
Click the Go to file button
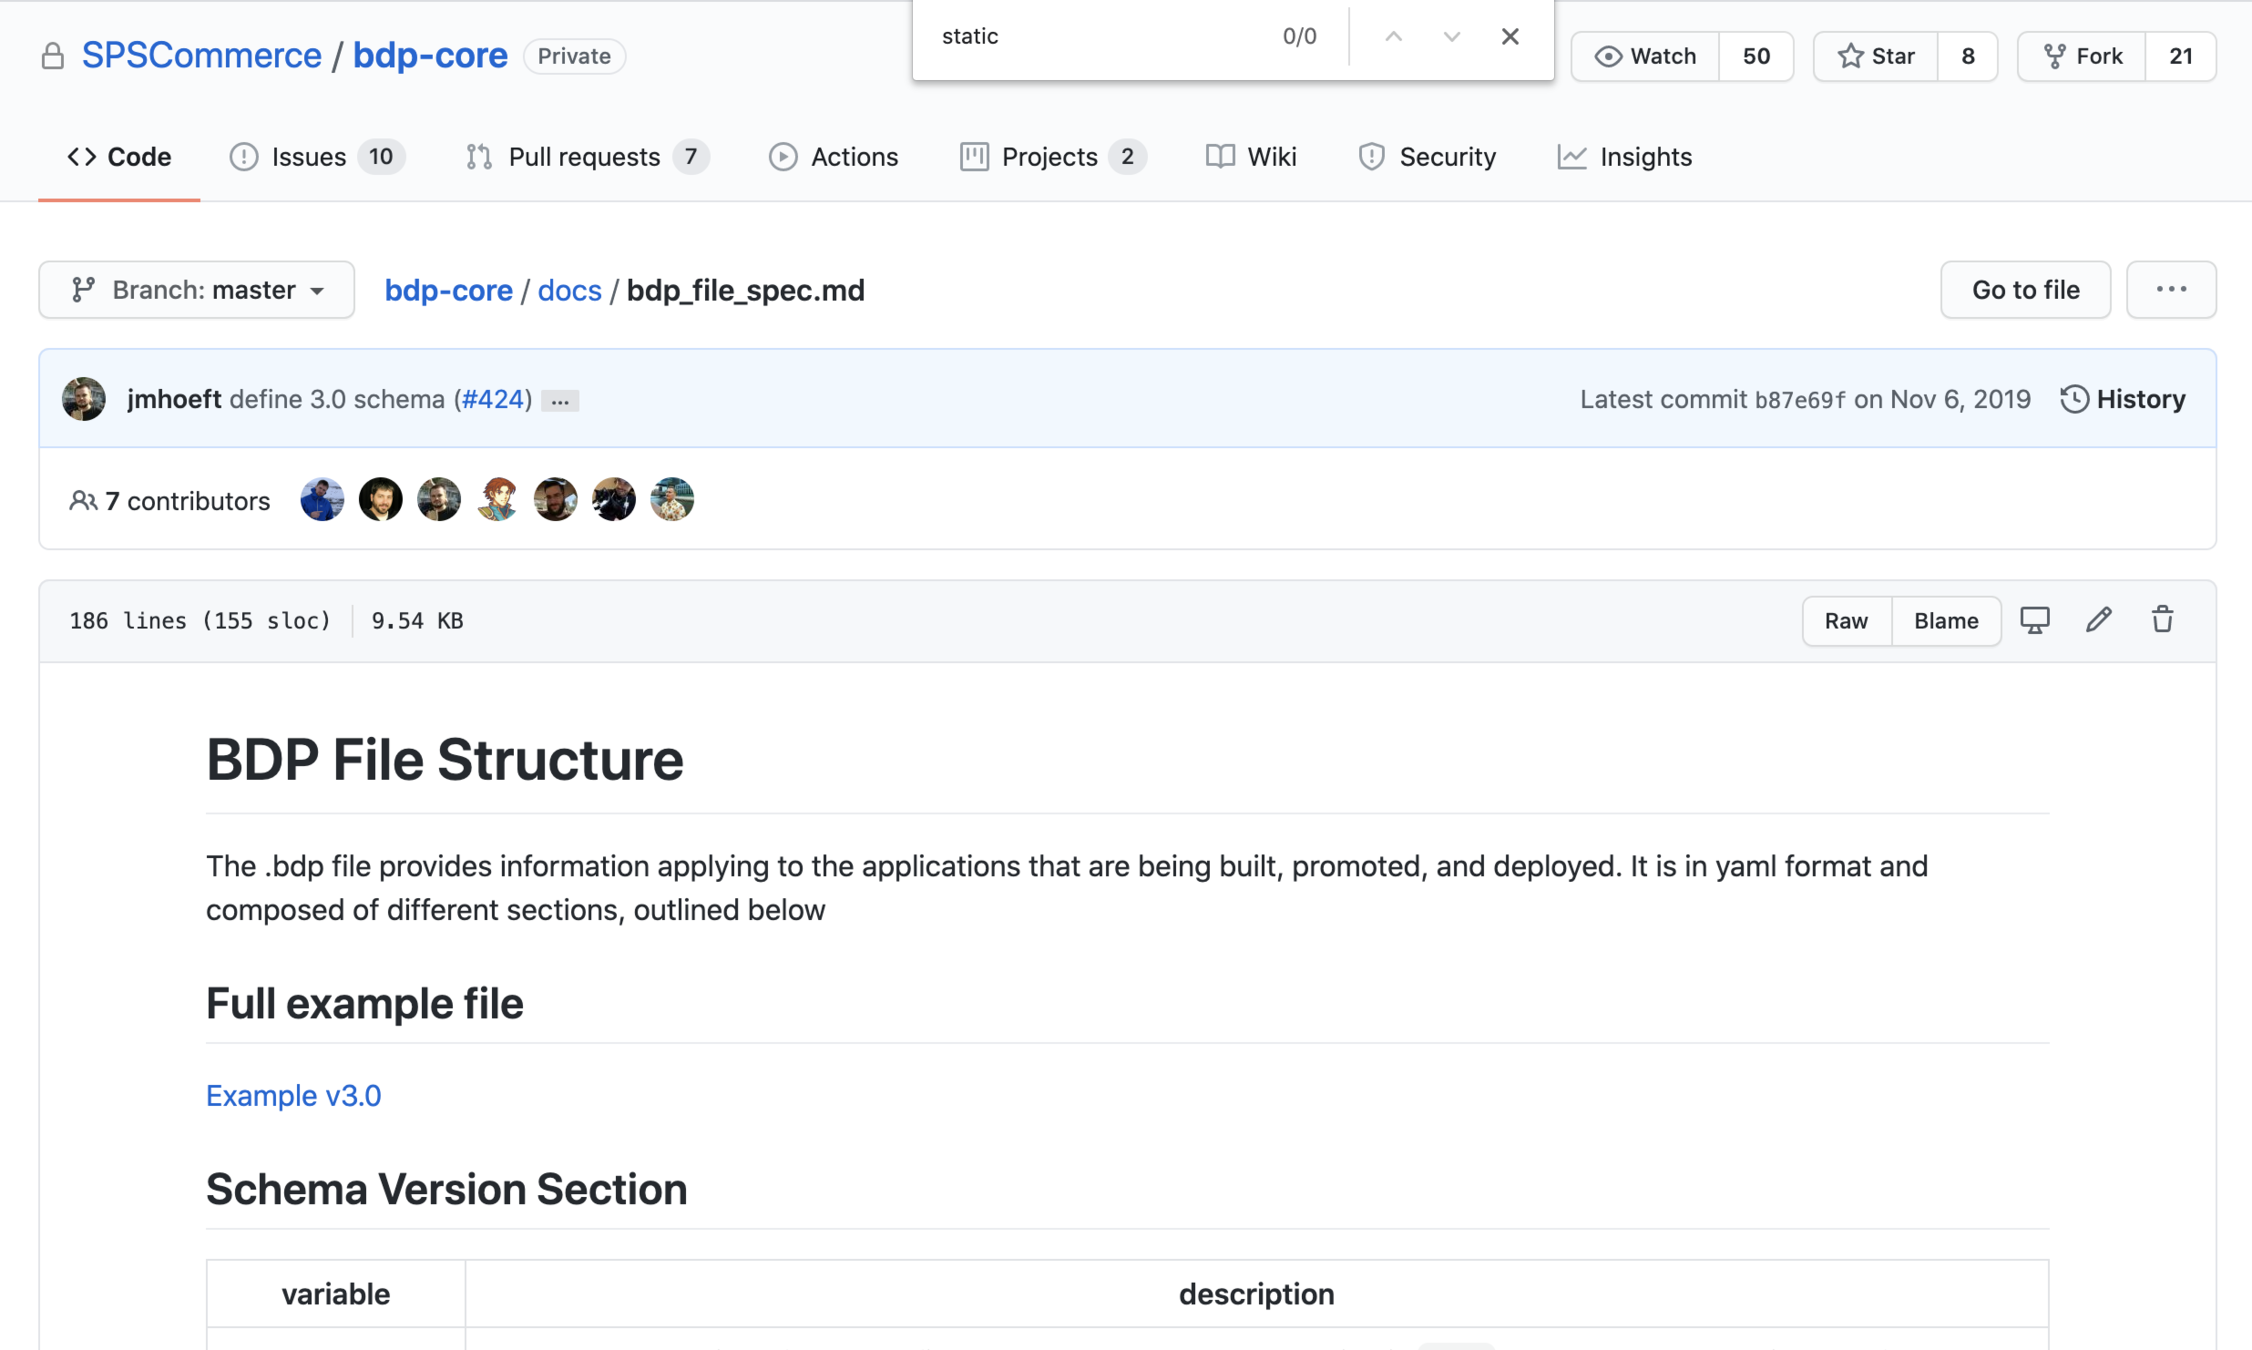pyautogui.click(x=2025, y=290)
